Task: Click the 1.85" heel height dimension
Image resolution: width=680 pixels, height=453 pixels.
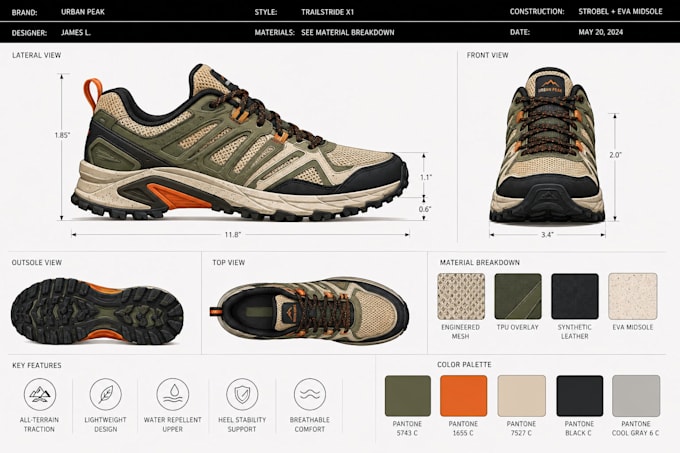Action: [62, 135]
